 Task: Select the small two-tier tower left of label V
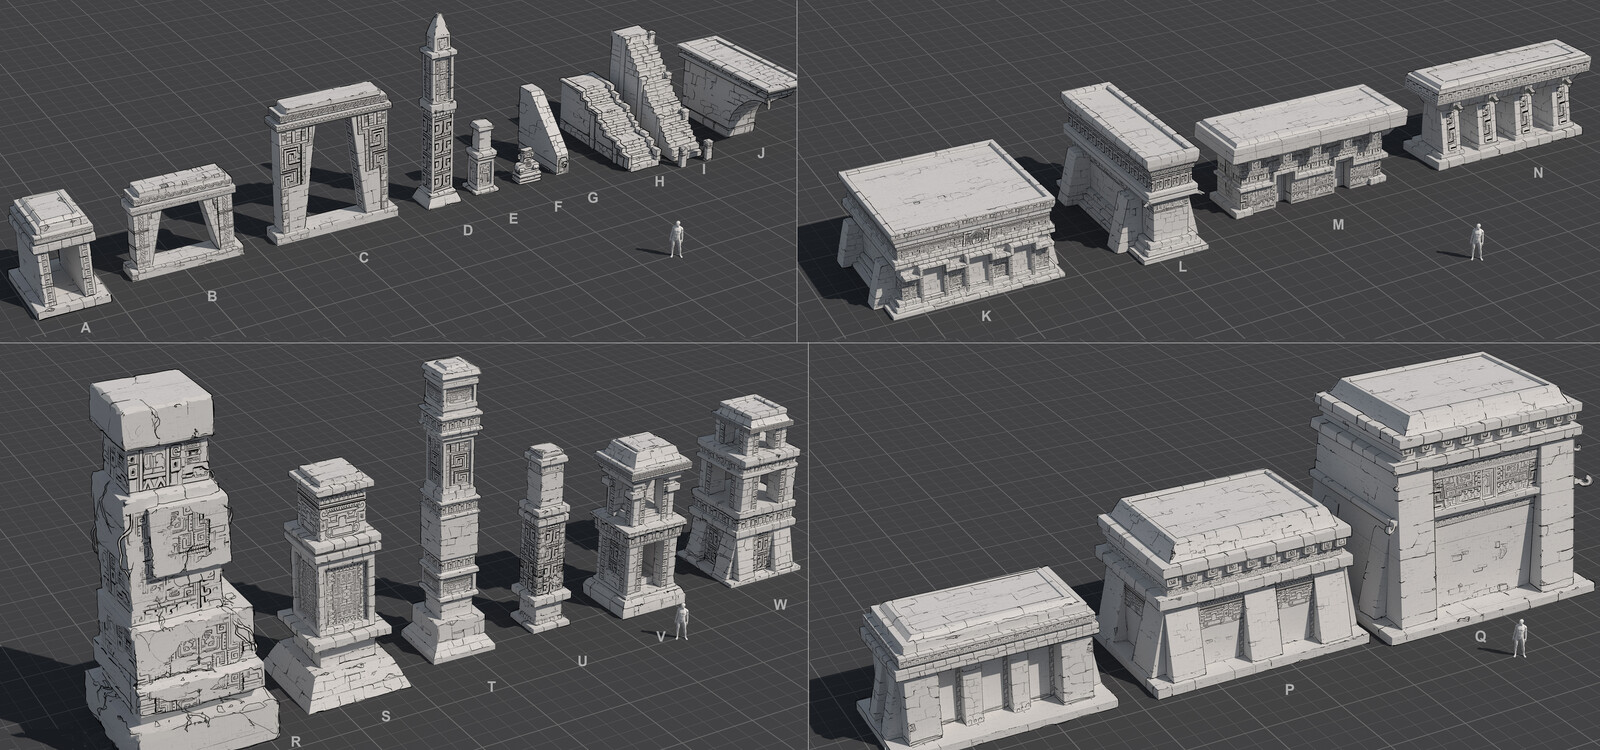pyautogui.click(x=640, y=525)
